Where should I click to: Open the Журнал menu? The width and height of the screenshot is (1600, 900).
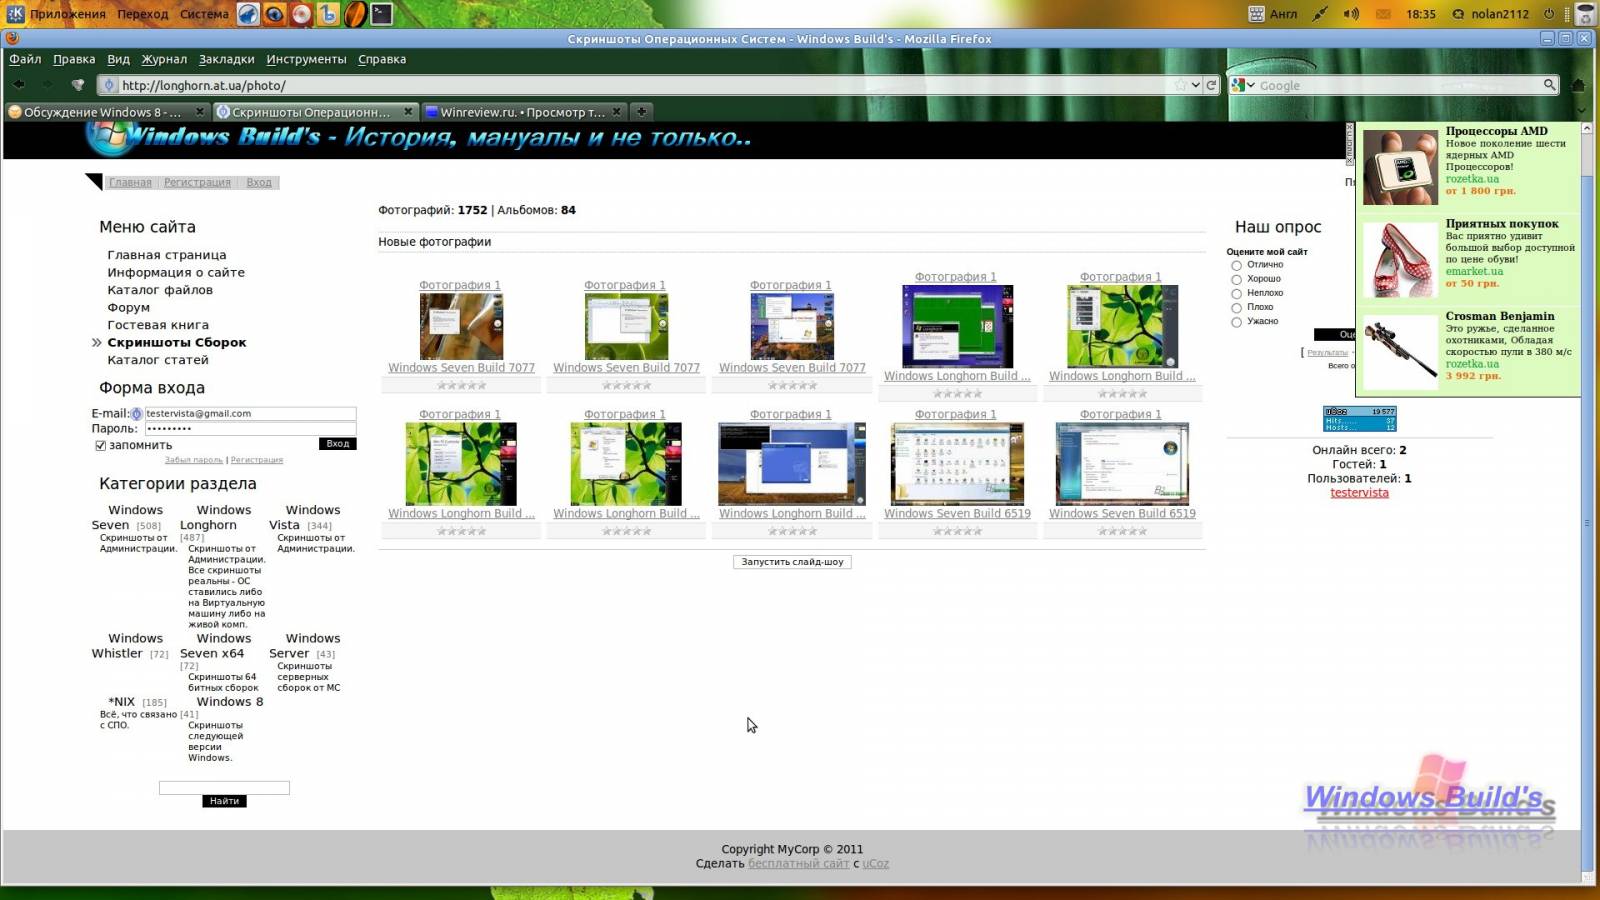164,59
